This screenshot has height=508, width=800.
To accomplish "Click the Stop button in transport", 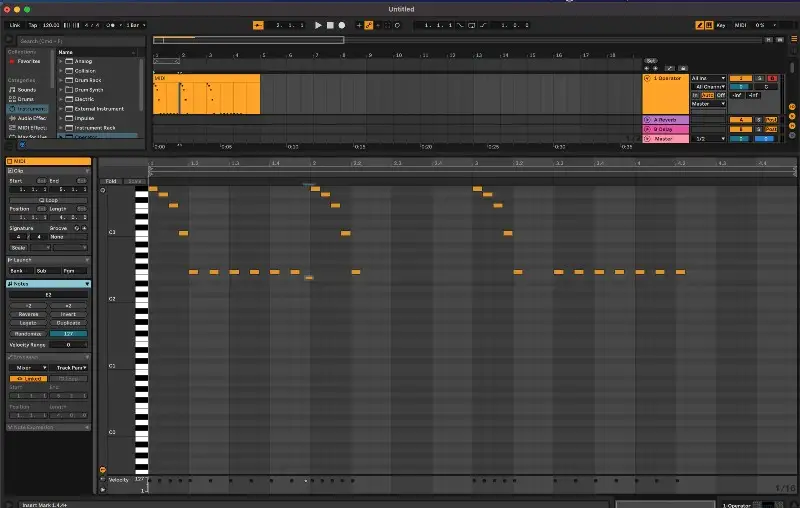I will 330,25.
